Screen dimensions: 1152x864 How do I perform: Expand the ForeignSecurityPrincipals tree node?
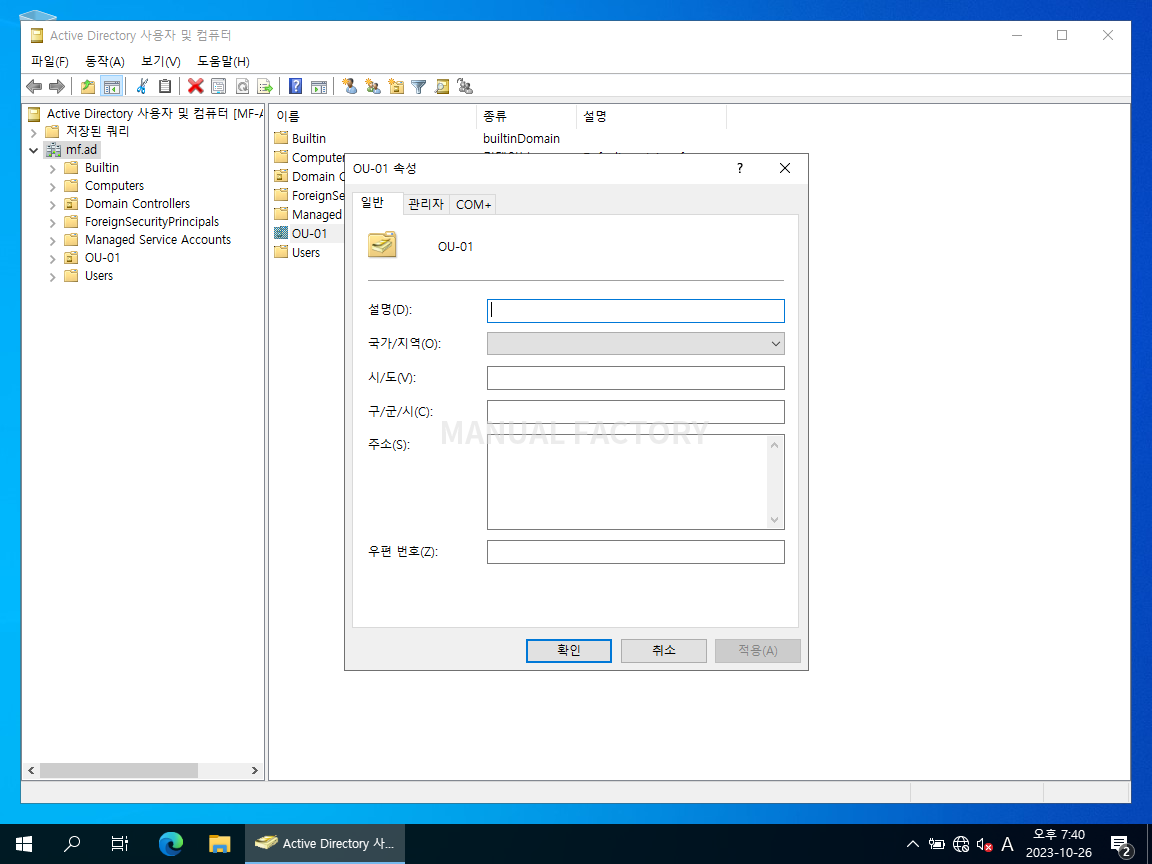52,223
